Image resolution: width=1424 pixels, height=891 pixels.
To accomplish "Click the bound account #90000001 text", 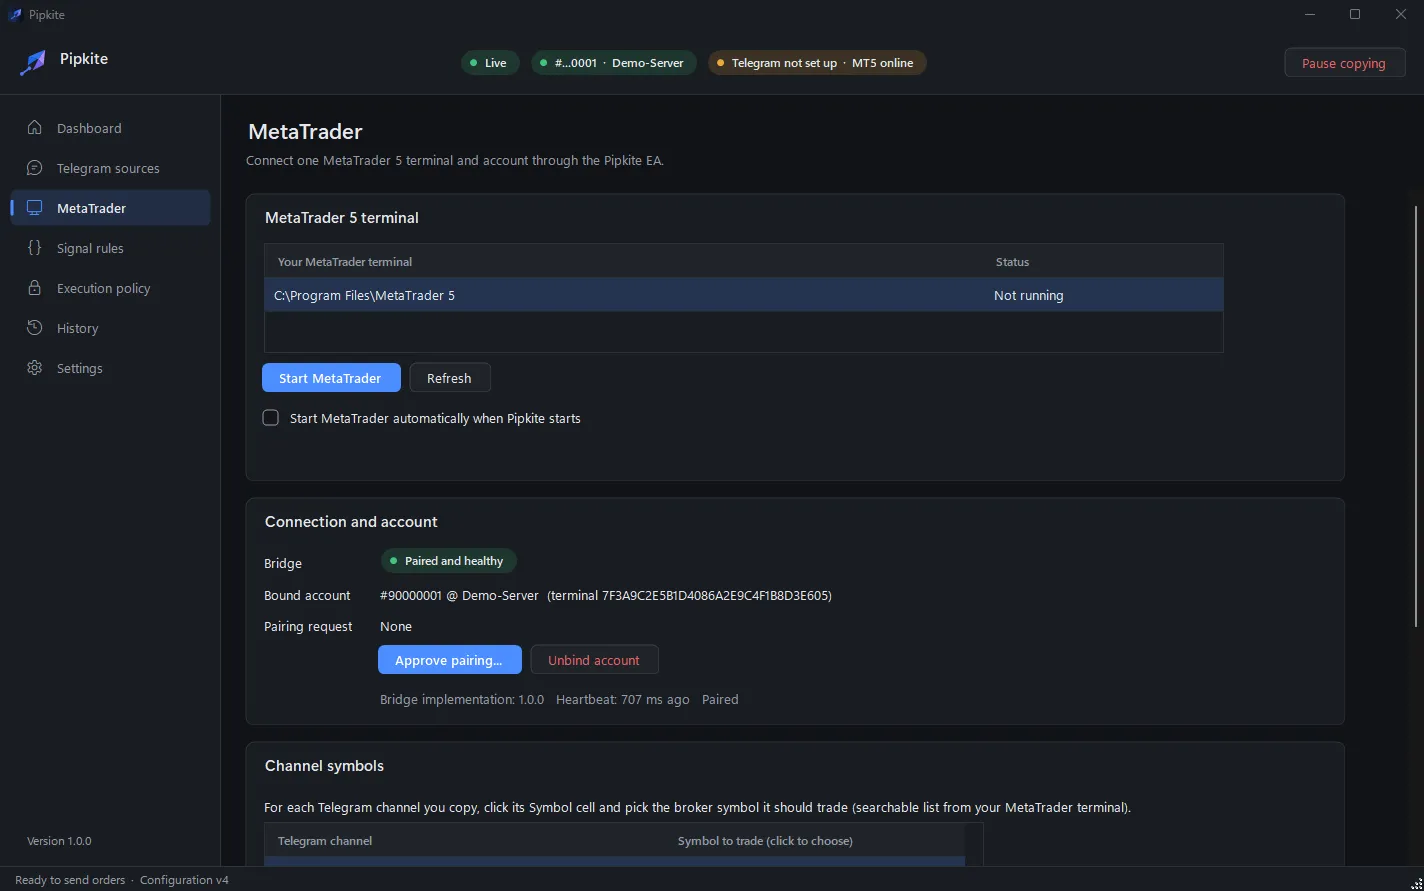I will tap(606, 595).
